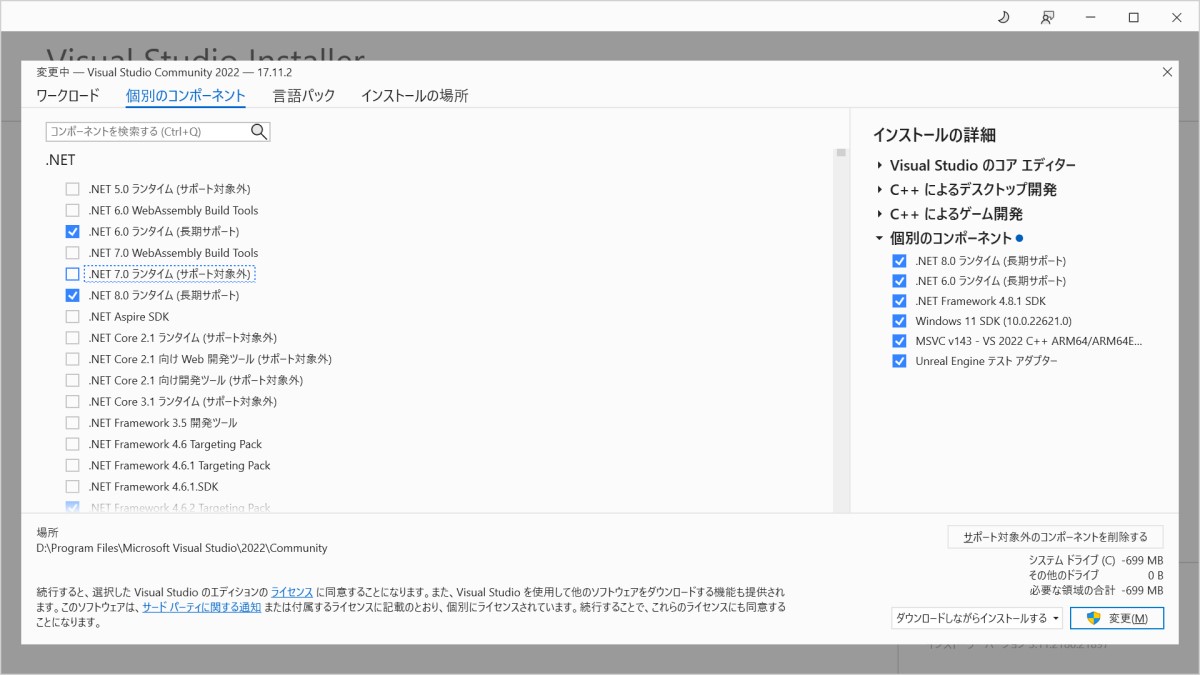Screen dimensions: 1200x675
Task: Open the ライセンス link
Action: [x=292, y=592]
